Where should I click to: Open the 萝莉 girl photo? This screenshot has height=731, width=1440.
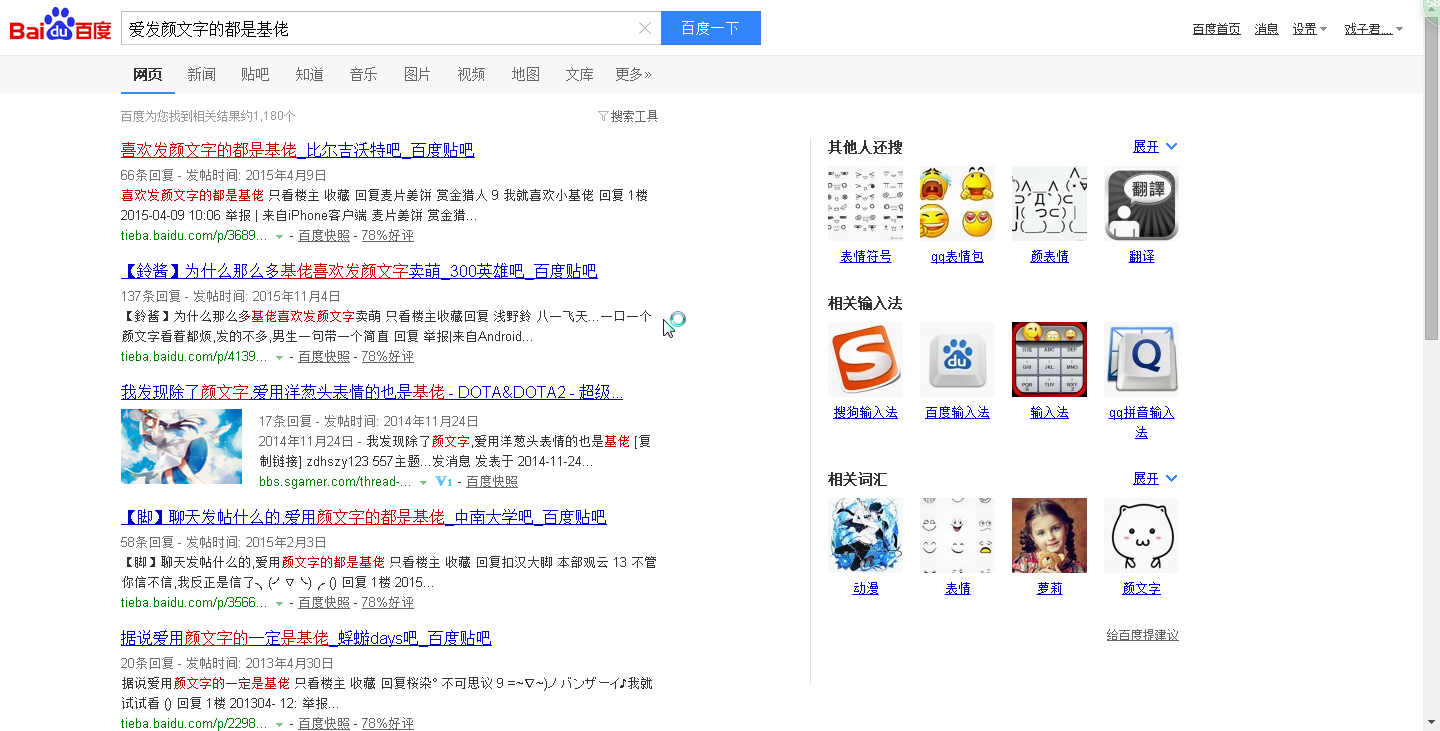coord(1049,535)
